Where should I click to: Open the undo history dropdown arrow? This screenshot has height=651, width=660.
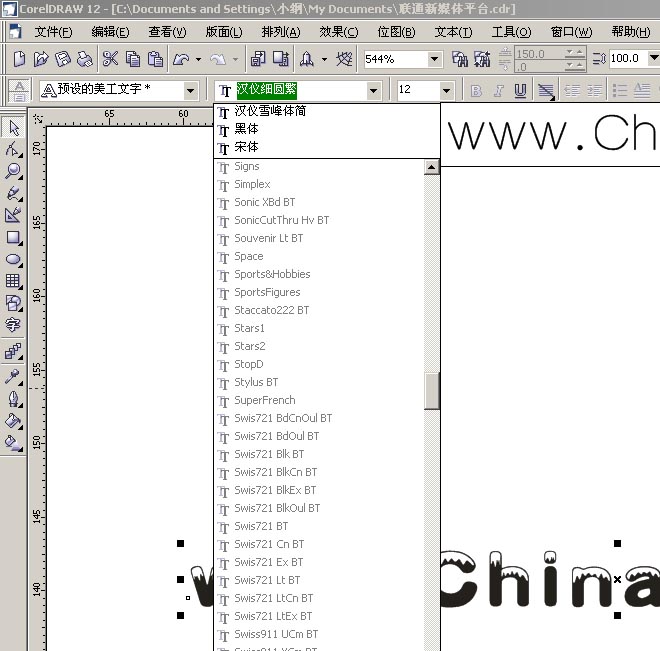click(198, 59)
